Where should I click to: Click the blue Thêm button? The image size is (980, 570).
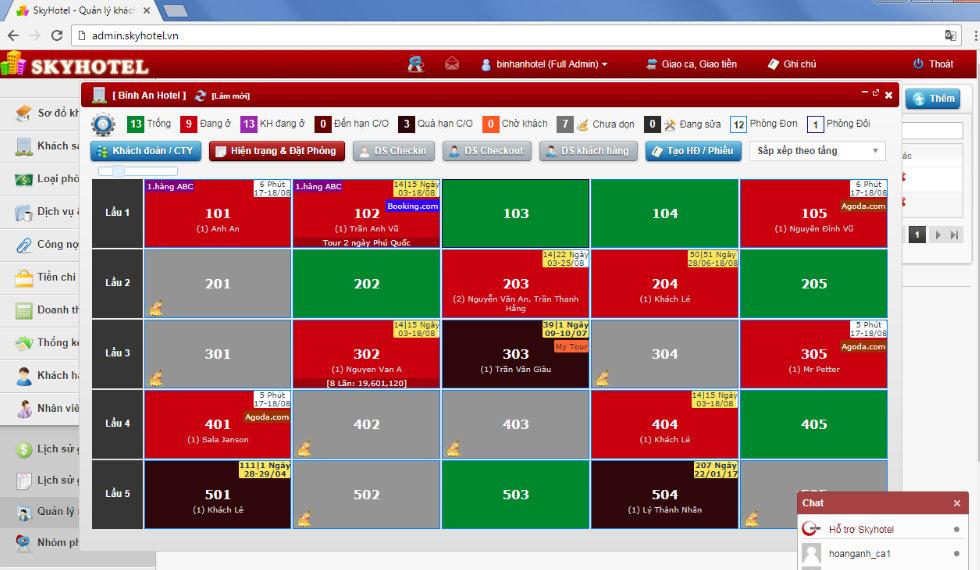(934, 98)
